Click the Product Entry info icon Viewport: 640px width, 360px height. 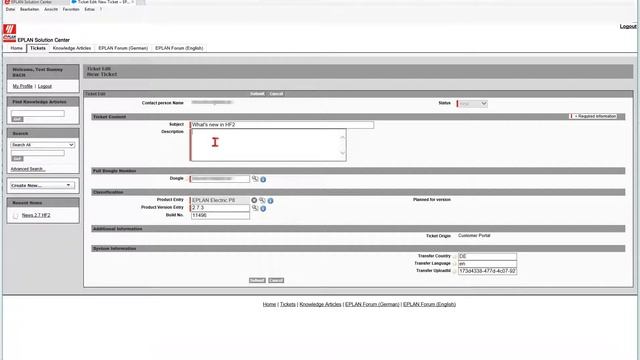(270, 201)
